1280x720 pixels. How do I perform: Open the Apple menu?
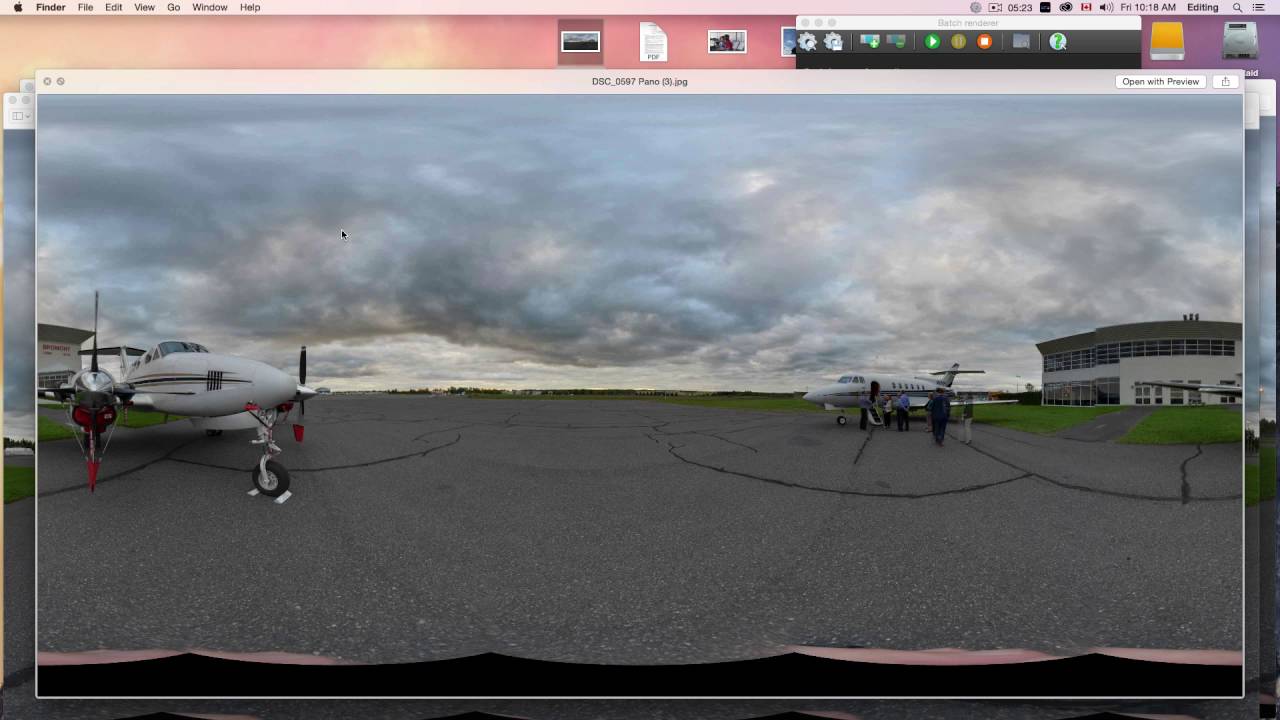click(x=18, y=7)
